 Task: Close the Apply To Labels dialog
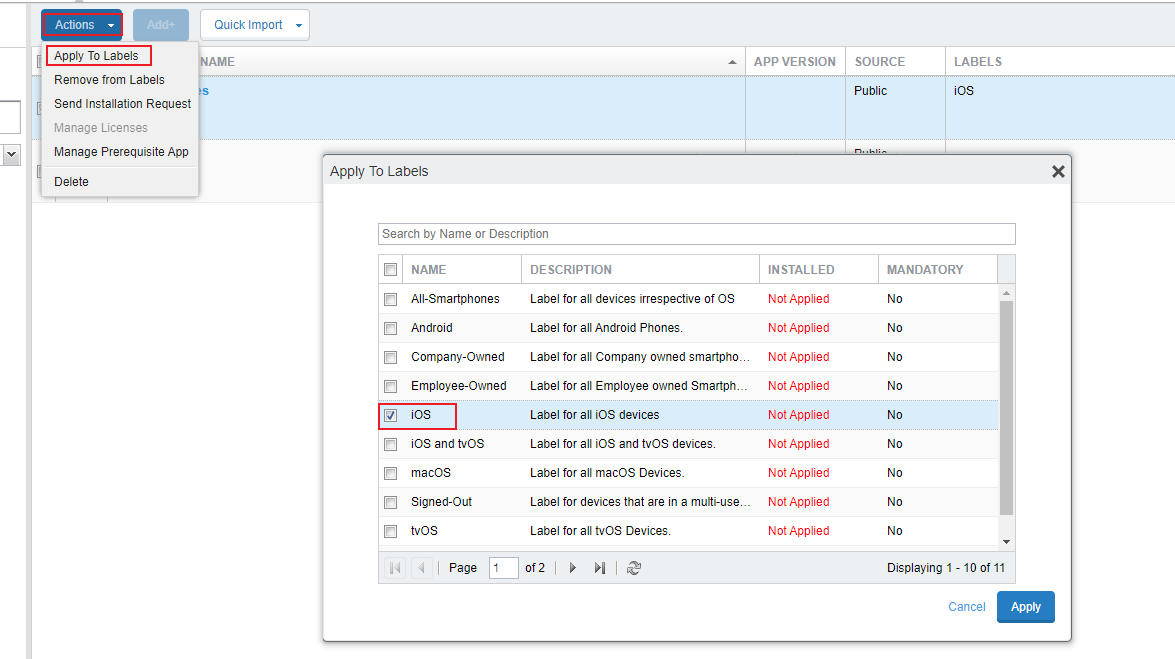1058,172
